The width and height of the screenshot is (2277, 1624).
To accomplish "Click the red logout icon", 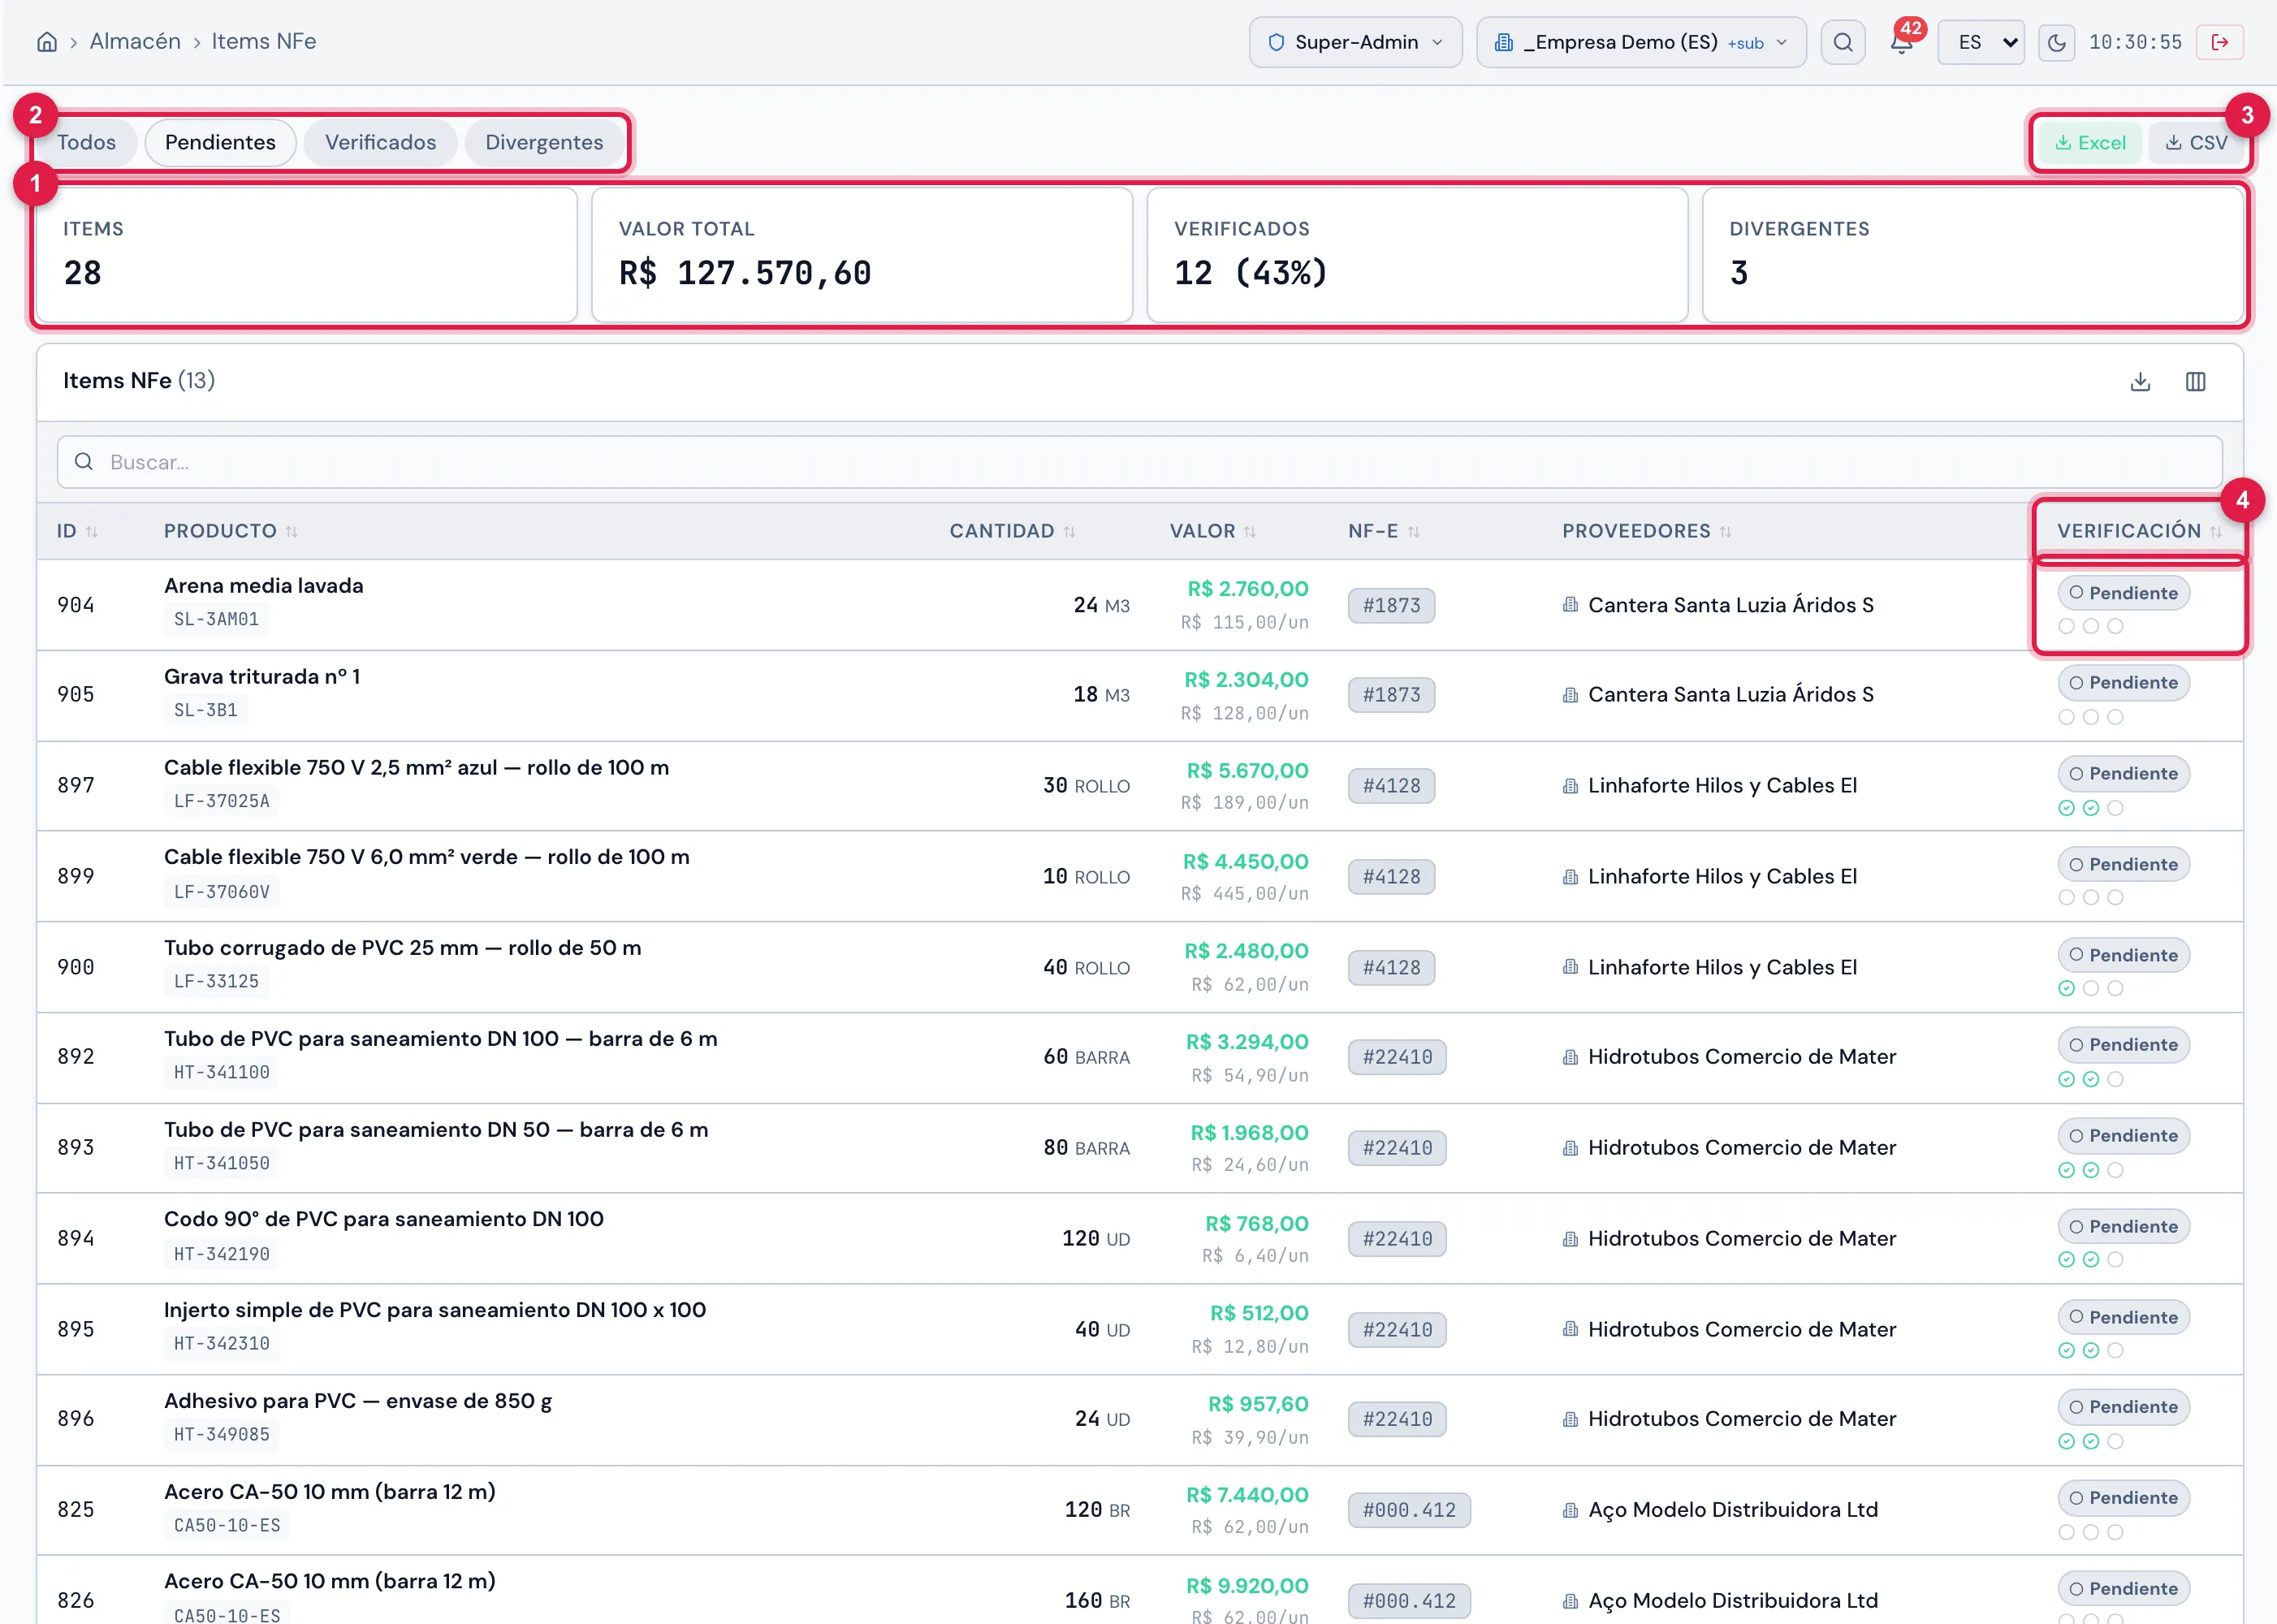I will 2220,42.
